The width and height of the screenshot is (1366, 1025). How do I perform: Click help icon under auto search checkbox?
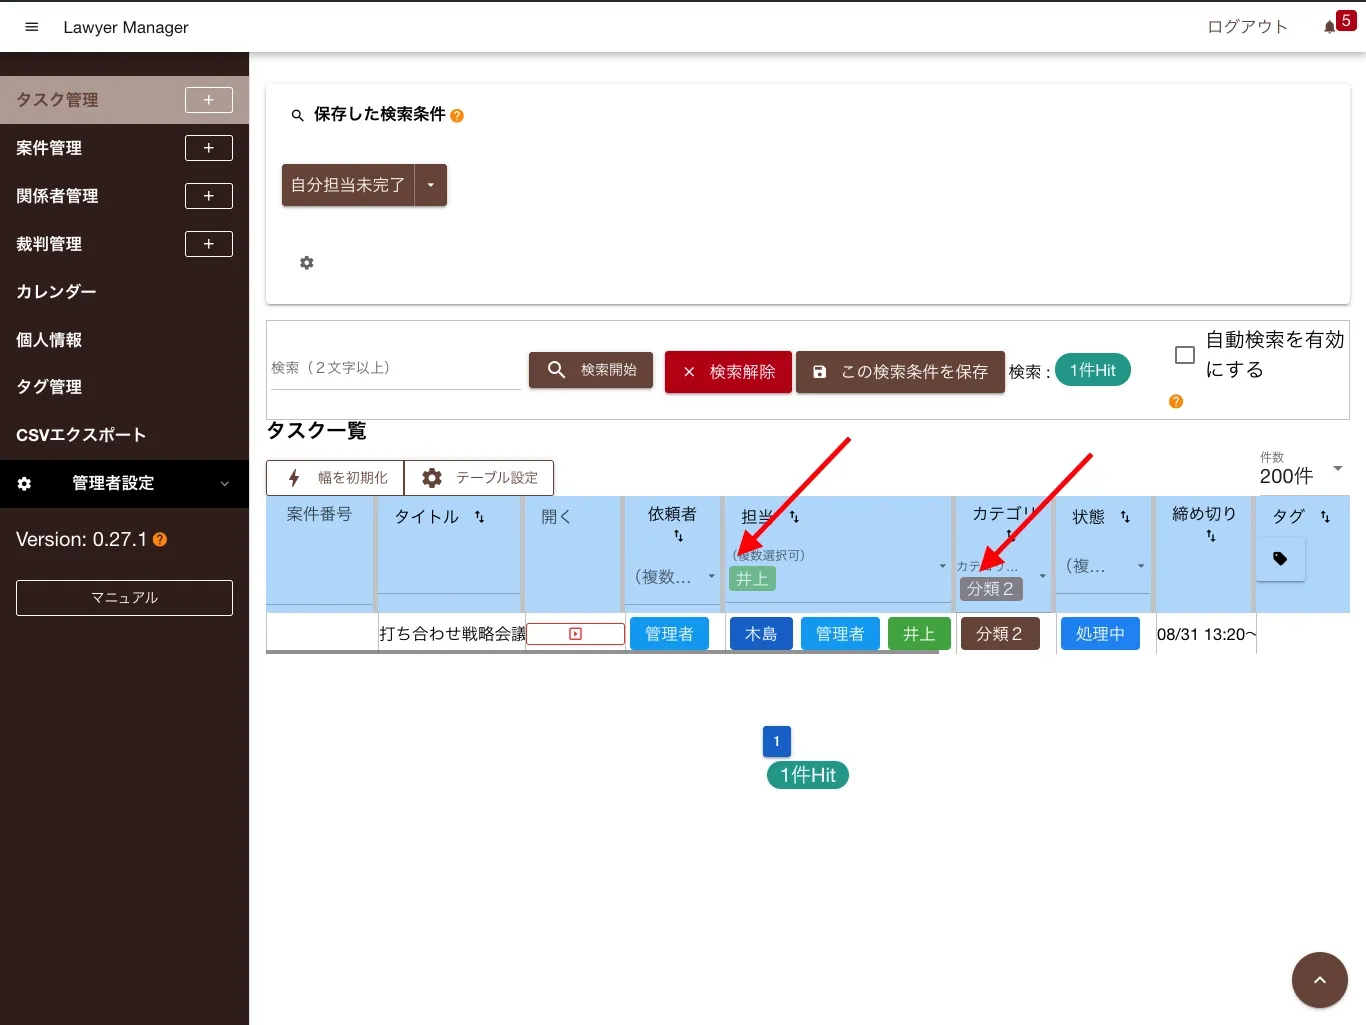tap(1176, 401)
